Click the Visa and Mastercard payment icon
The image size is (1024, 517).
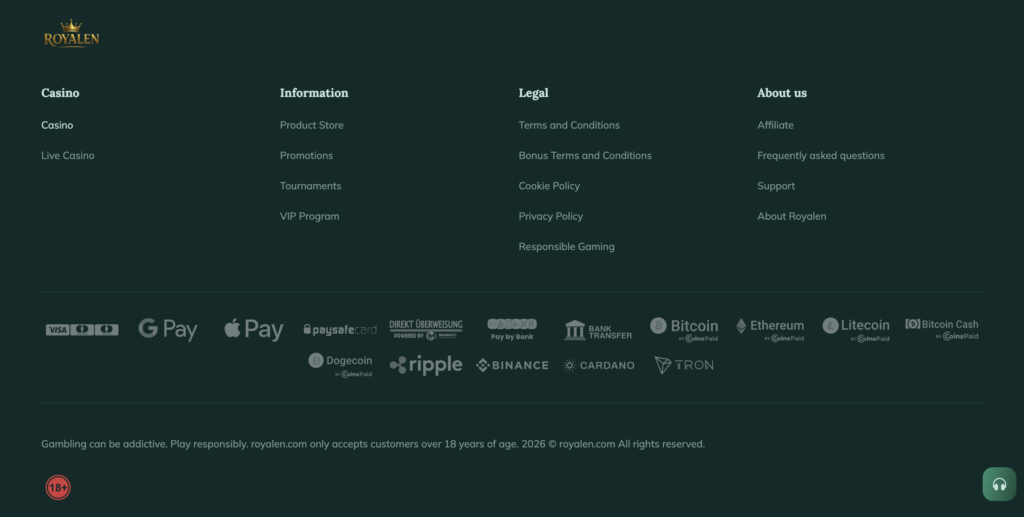point(82,330)
